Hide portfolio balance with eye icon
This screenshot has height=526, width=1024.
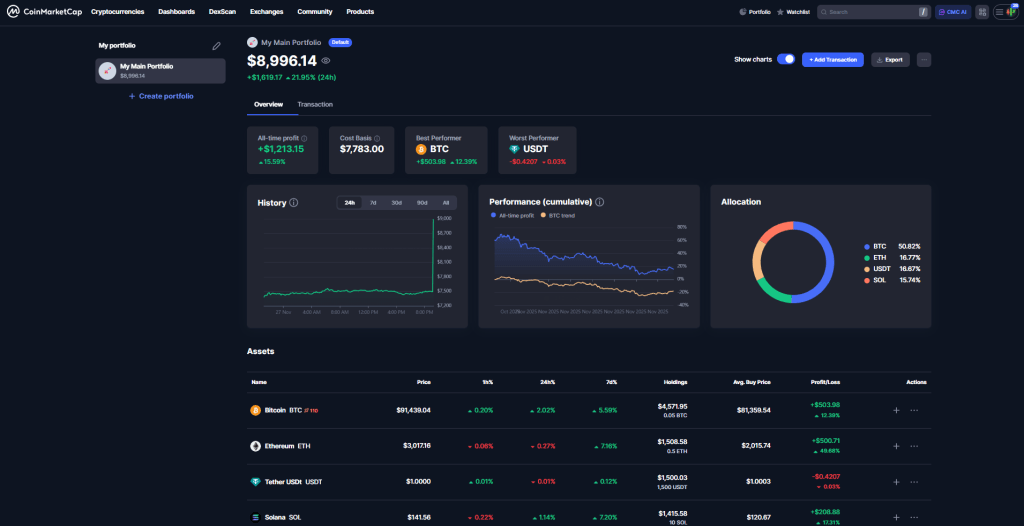[326, 61]
